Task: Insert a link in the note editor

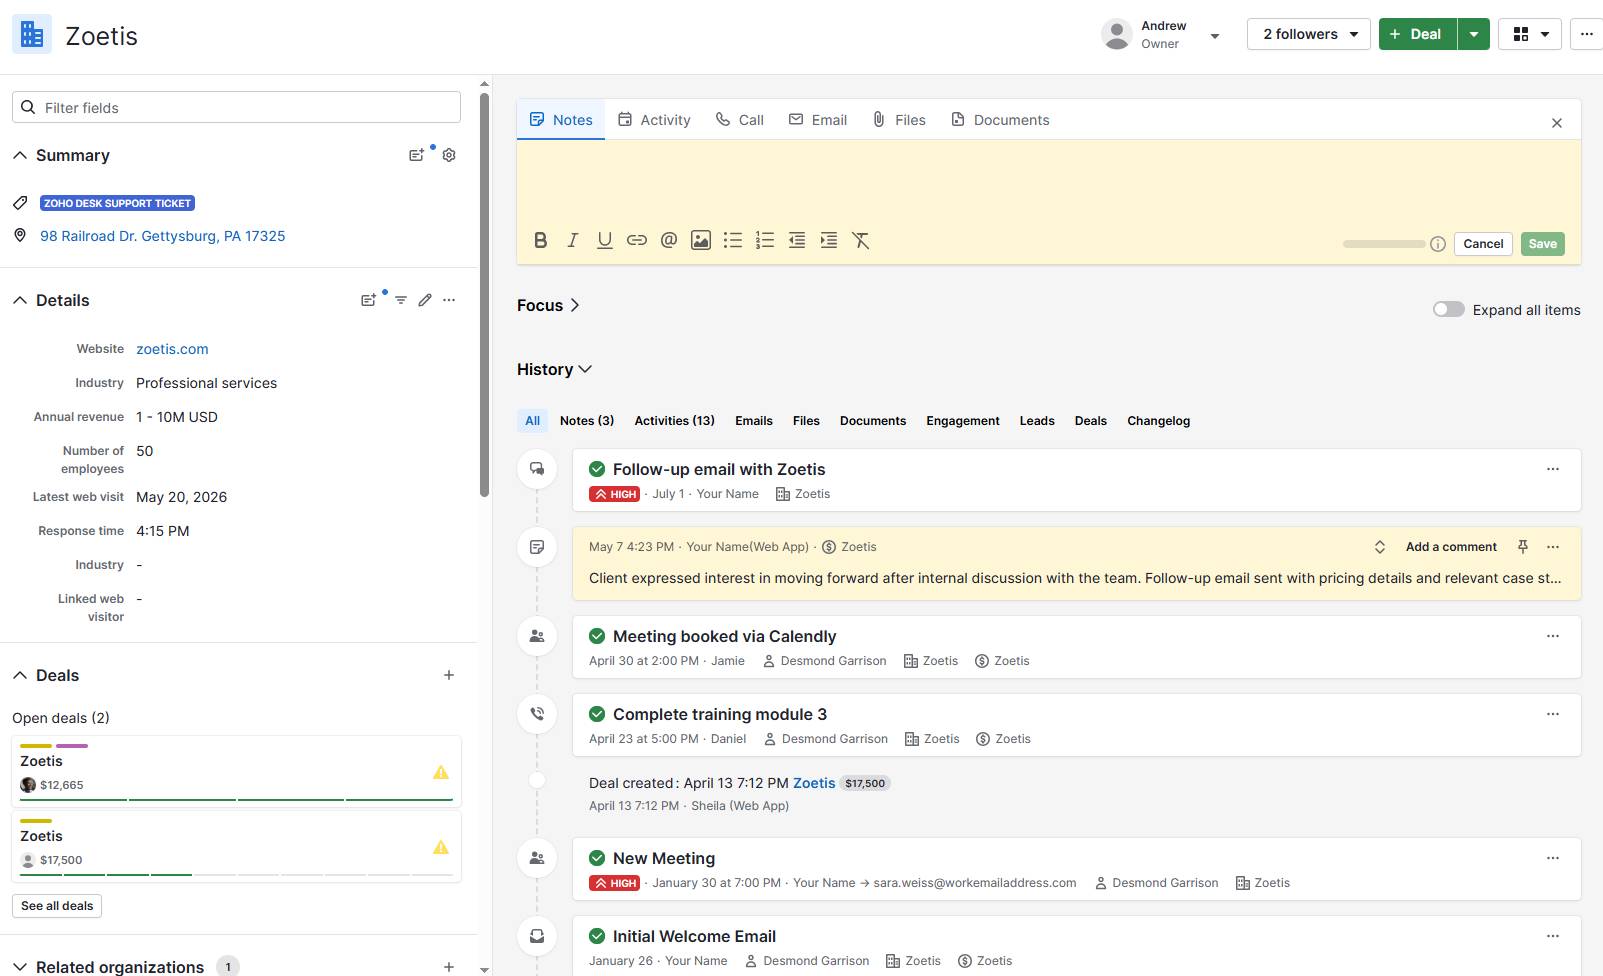Action: coord(637,240)
